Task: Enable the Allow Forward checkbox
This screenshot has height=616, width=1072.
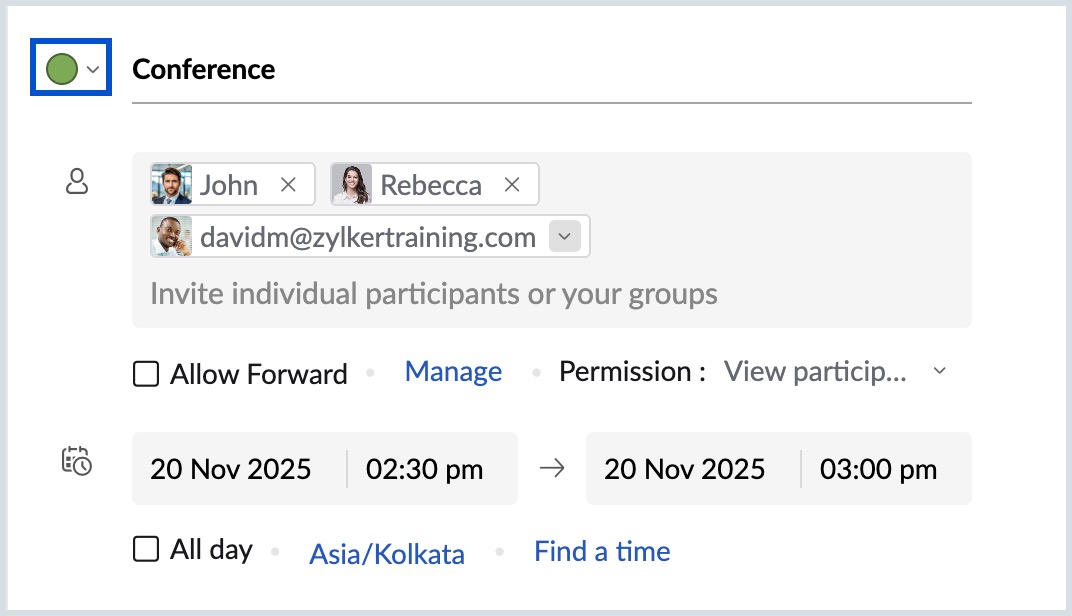Action: click(146, 374)
